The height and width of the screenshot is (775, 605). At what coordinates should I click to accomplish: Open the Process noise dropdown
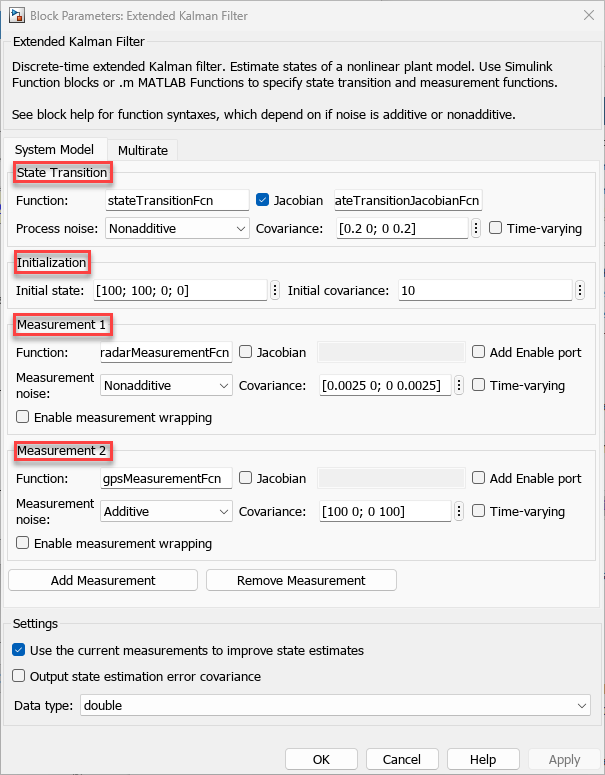(x=177, y=228)
